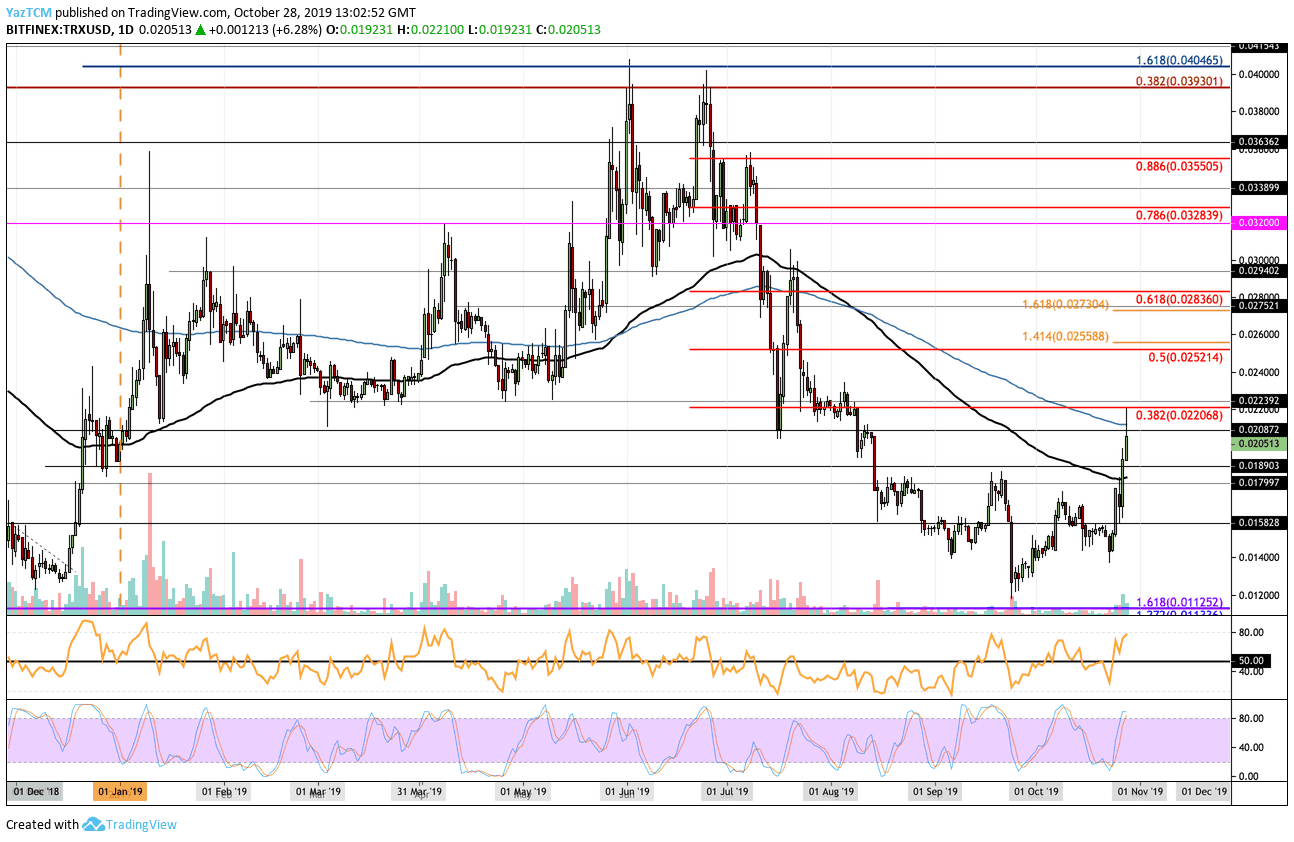Click the Stochastic 40.00 axis label

click(x=1250, y=746)
